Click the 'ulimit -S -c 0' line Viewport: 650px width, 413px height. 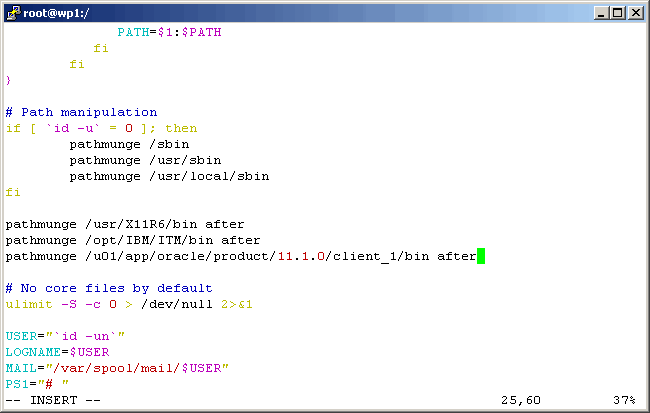[x=129, y=304]
